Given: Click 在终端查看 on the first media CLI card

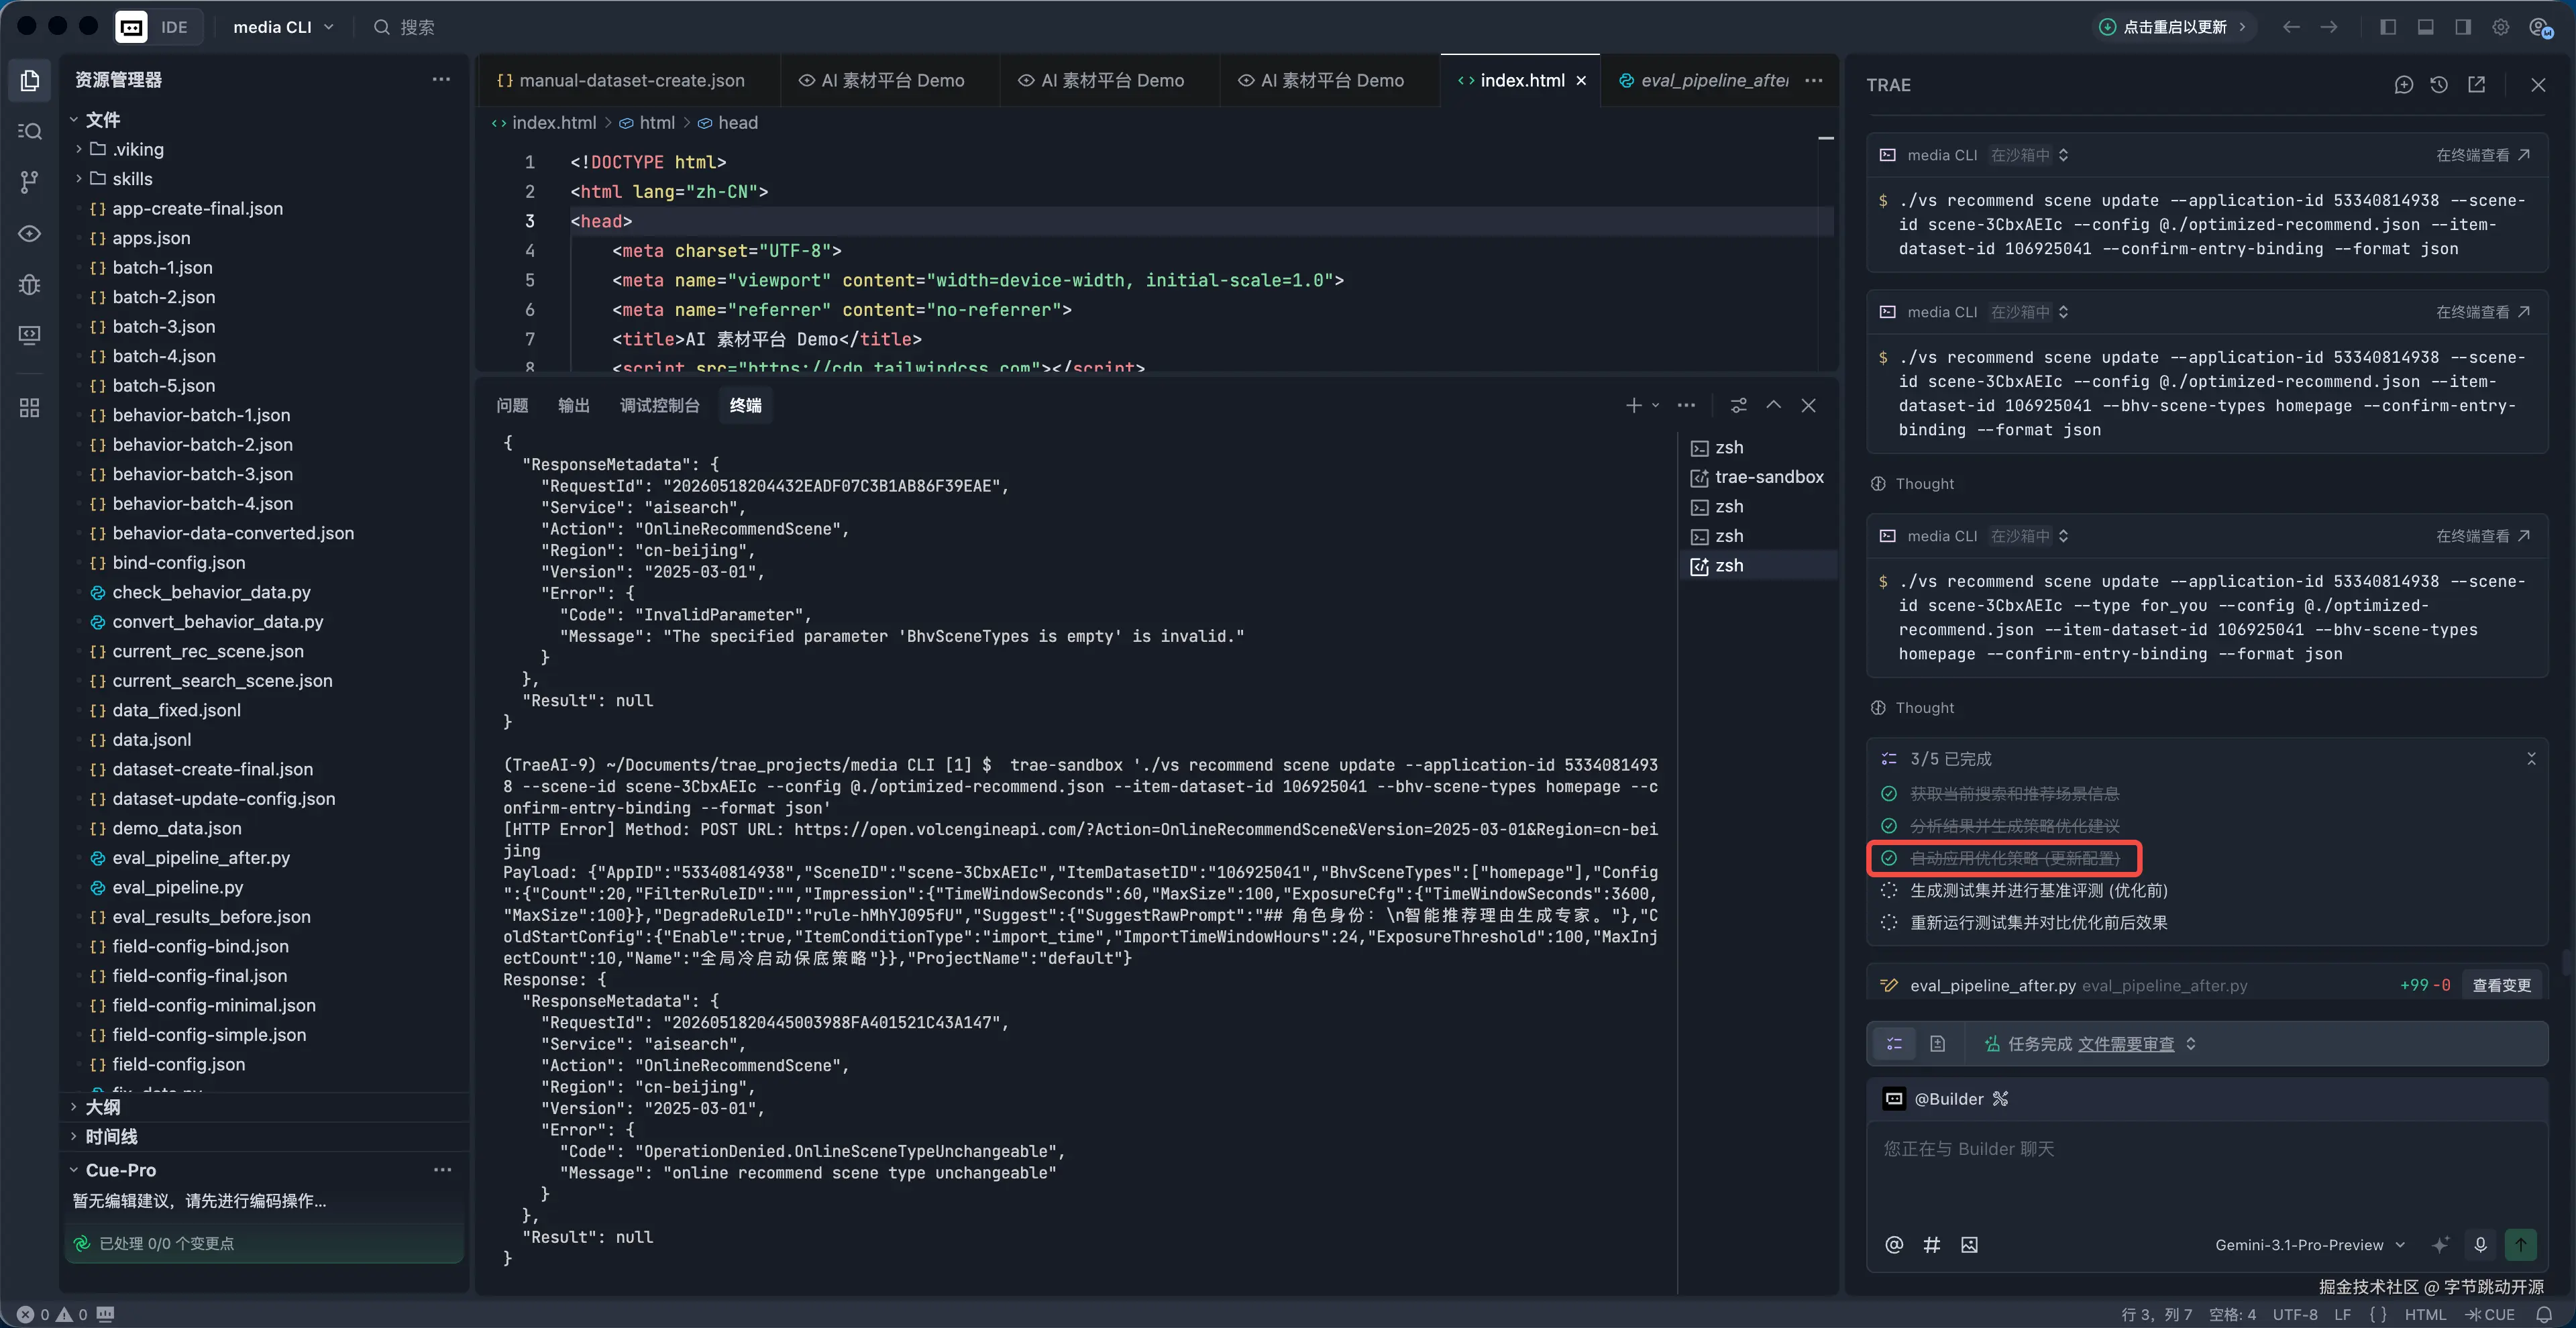Looking at the screenshot, I should pyautogui.click(x=2482, y=155).
